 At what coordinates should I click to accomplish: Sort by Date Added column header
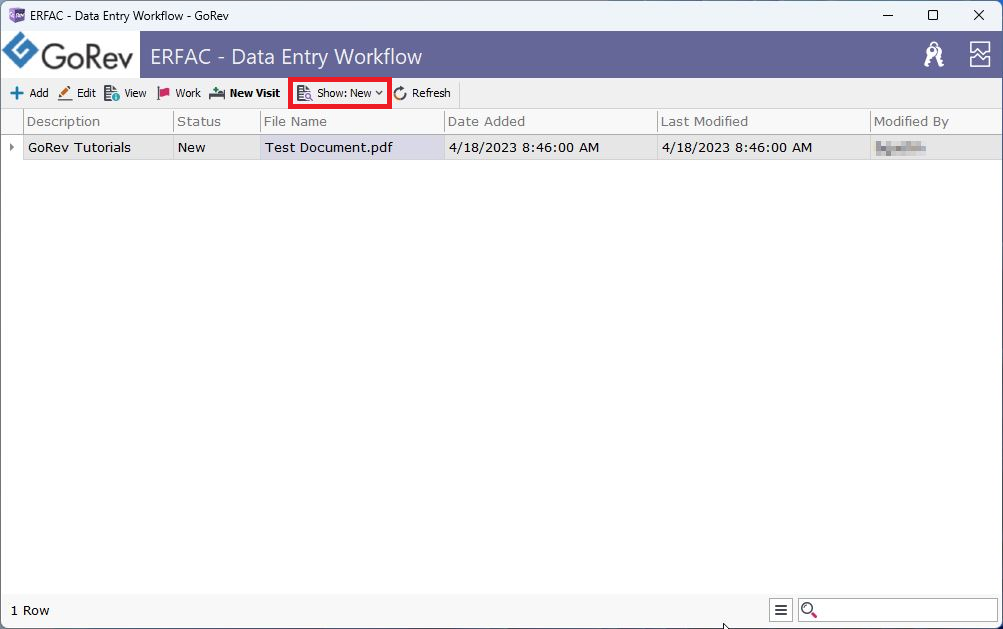[551, 122]
